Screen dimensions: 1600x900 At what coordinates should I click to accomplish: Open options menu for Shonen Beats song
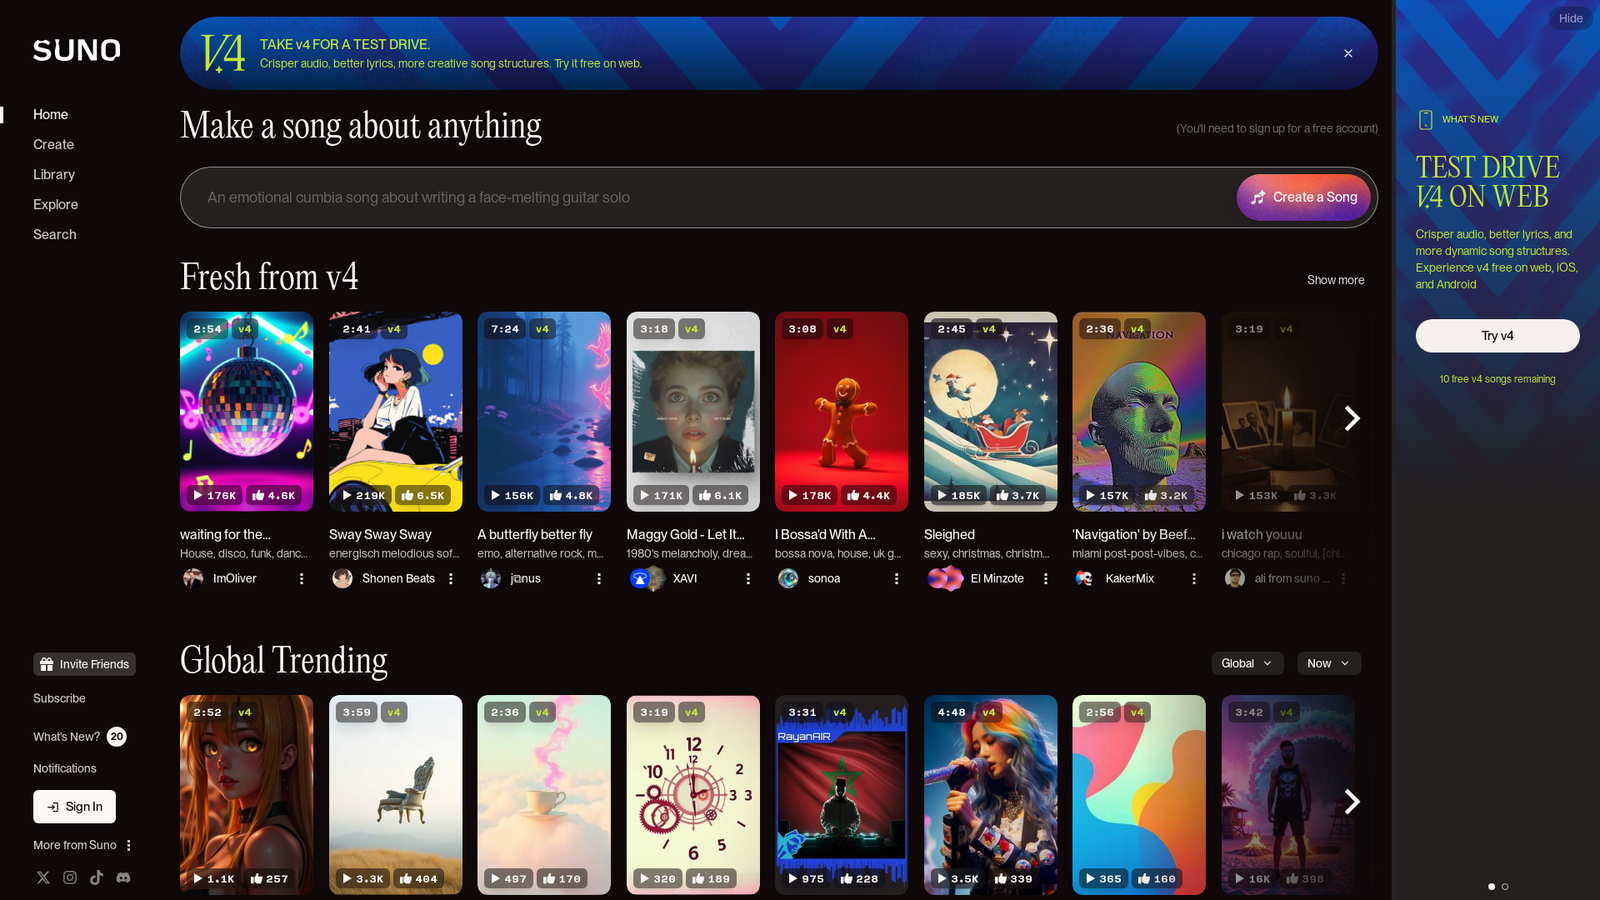[x=451, y=578]
